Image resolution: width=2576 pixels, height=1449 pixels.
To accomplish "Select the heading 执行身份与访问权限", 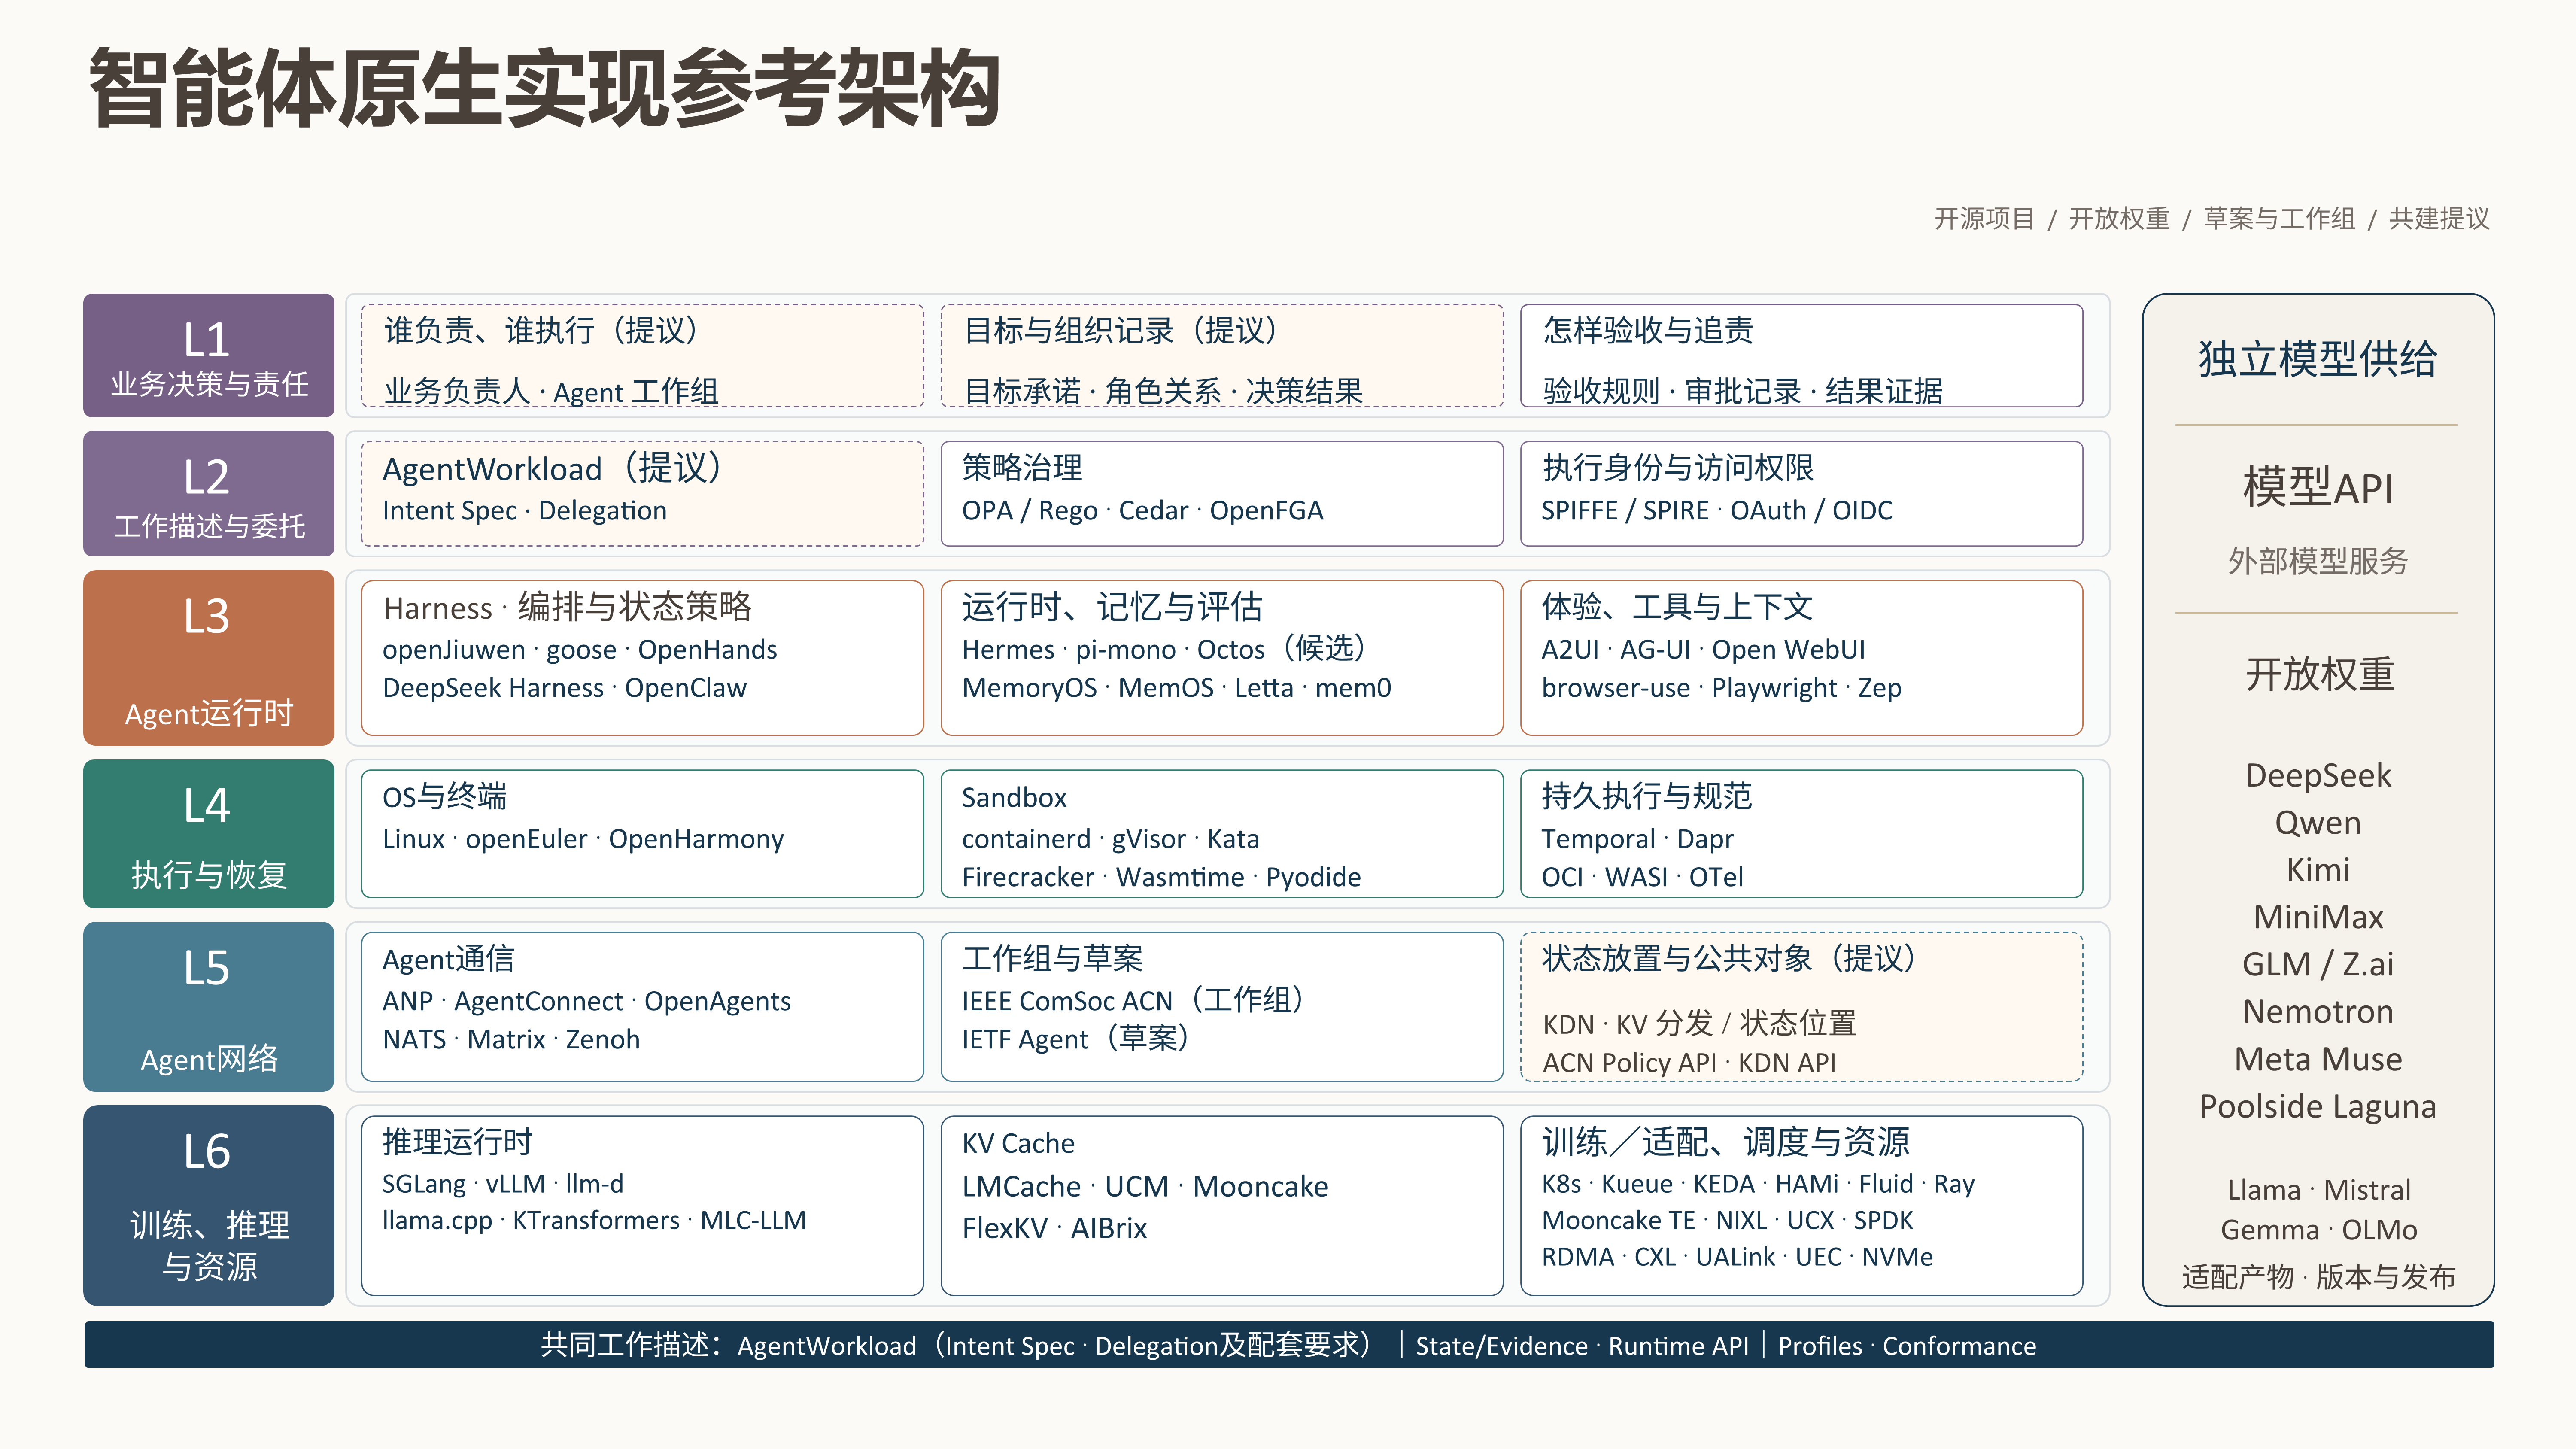I will [x=1677, y=468].
